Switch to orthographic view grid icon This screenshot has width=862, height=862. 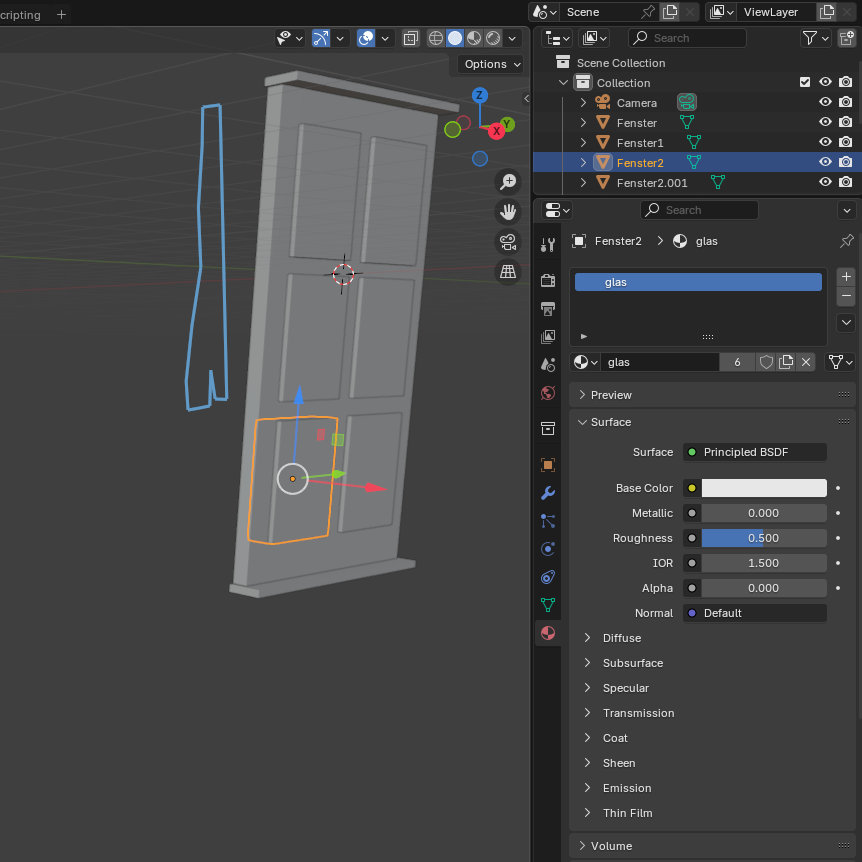[x=508, y=272]
